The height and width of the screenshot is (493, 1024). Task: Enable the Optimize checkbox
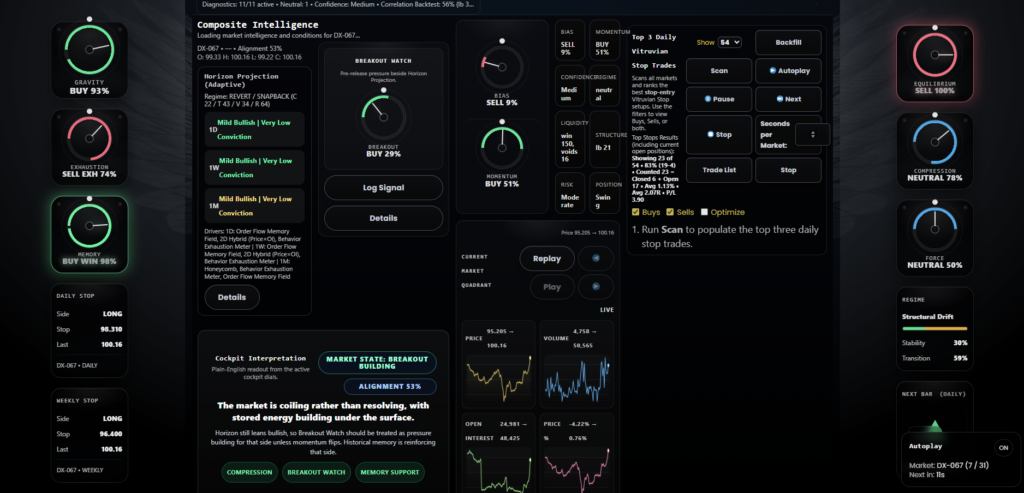[x=705, y=212]
